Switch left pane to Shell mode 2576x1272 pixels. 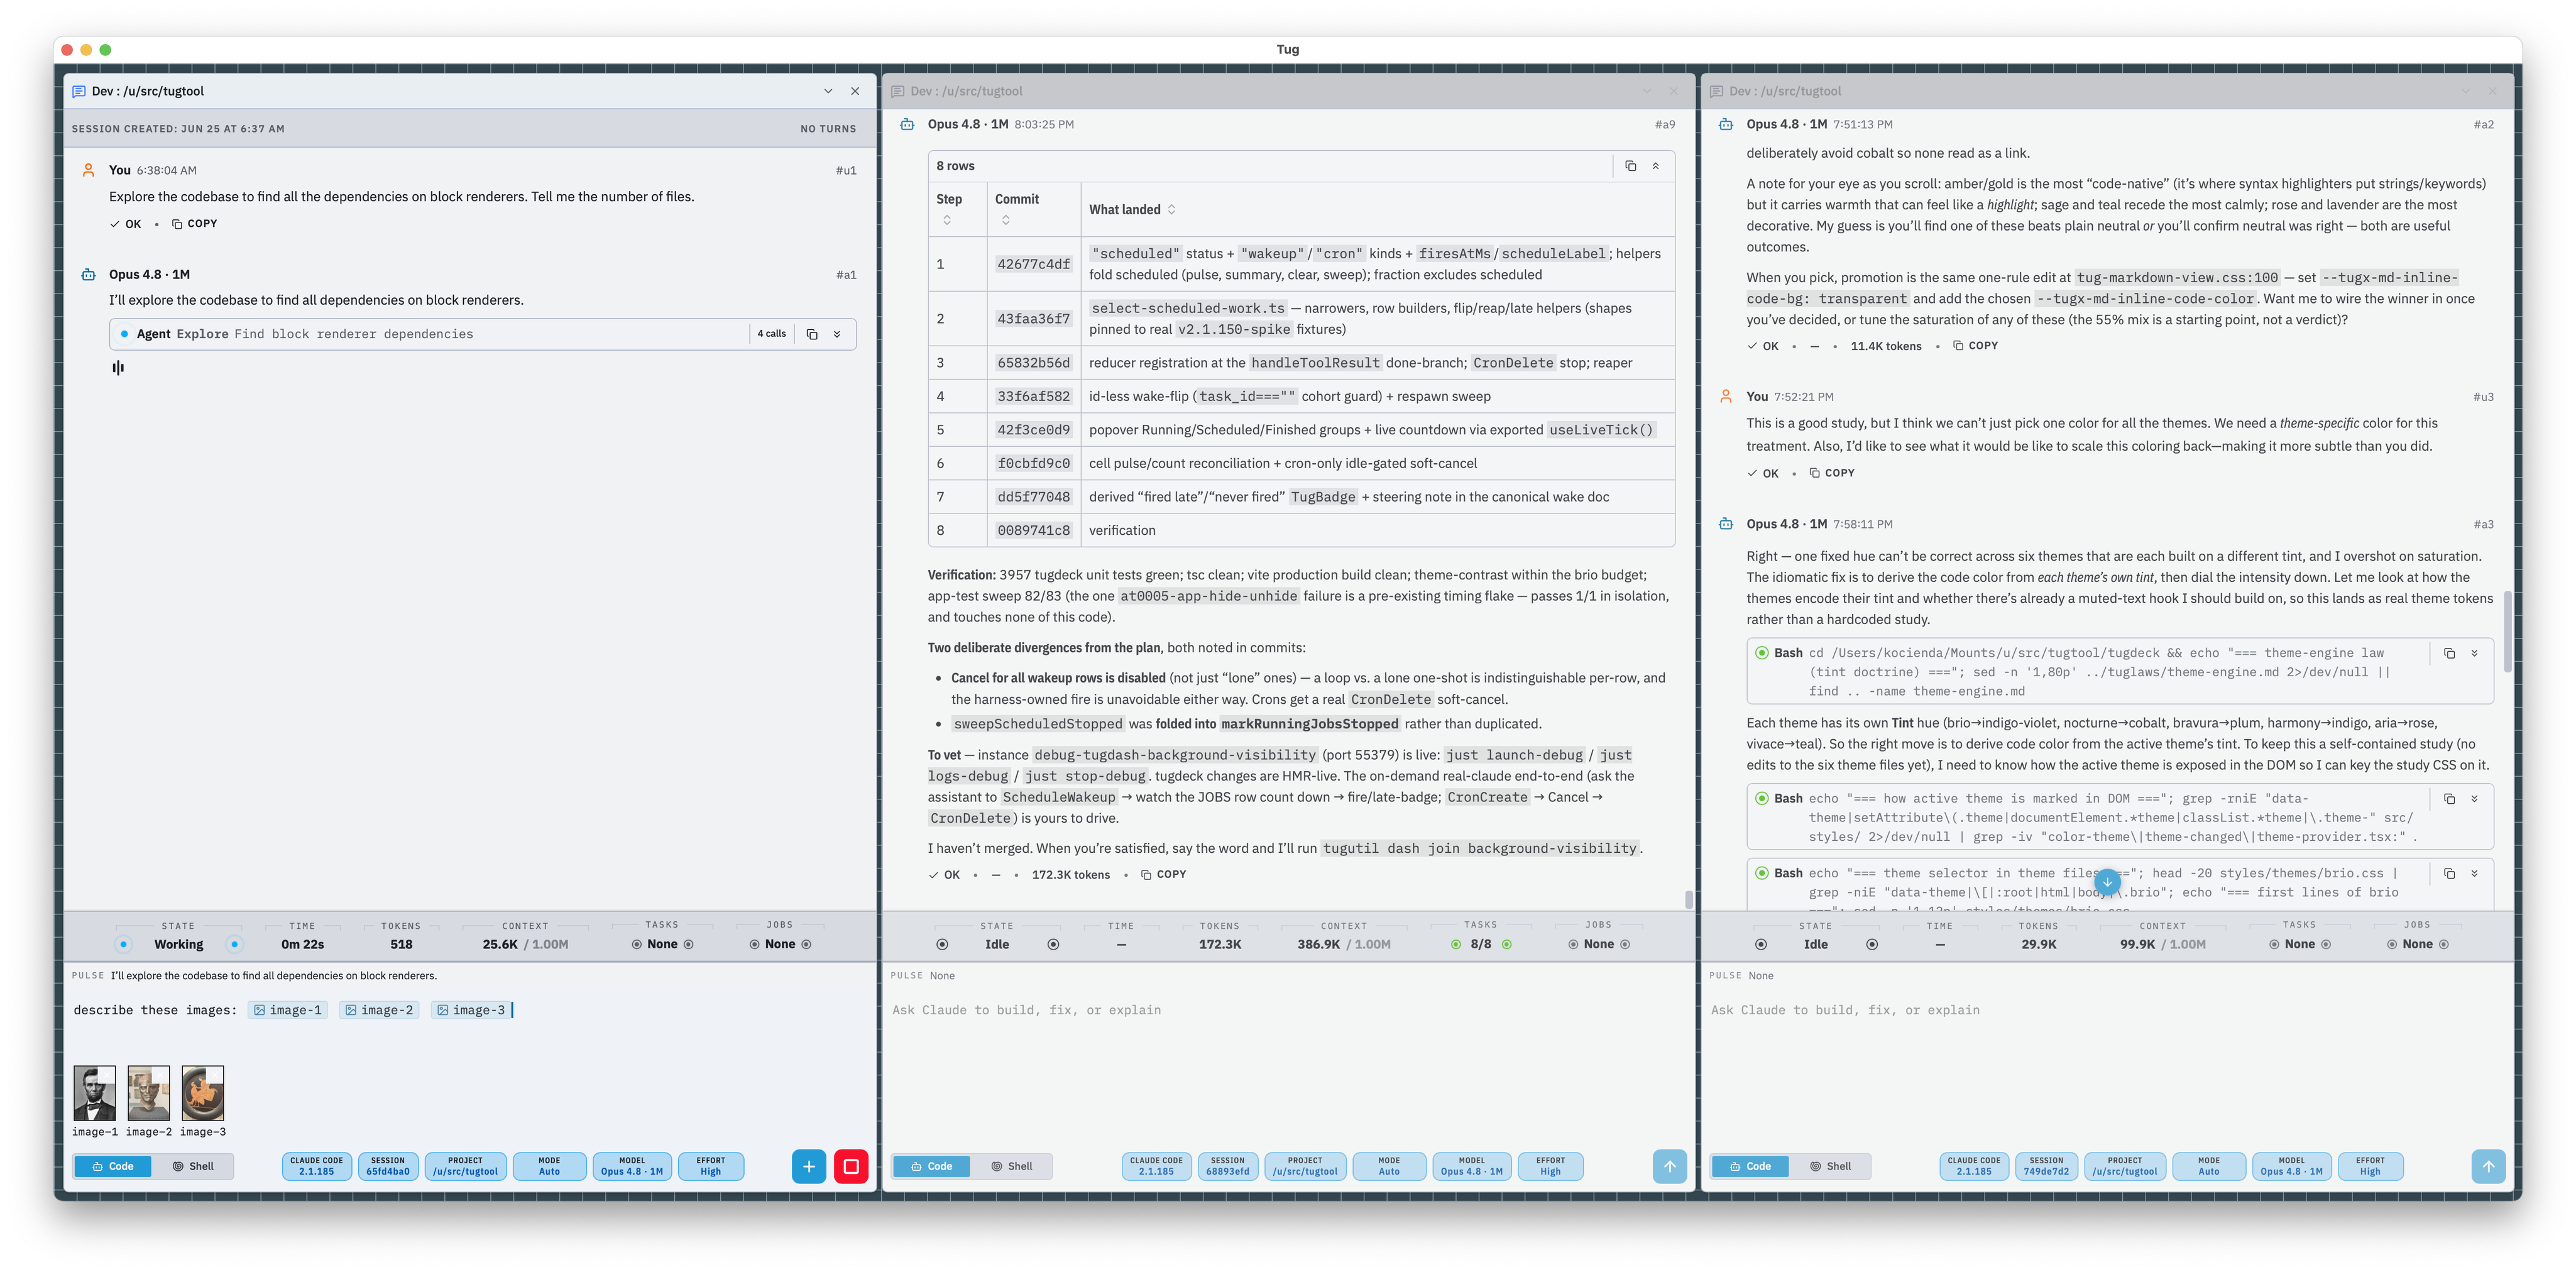click(193, 1166)
